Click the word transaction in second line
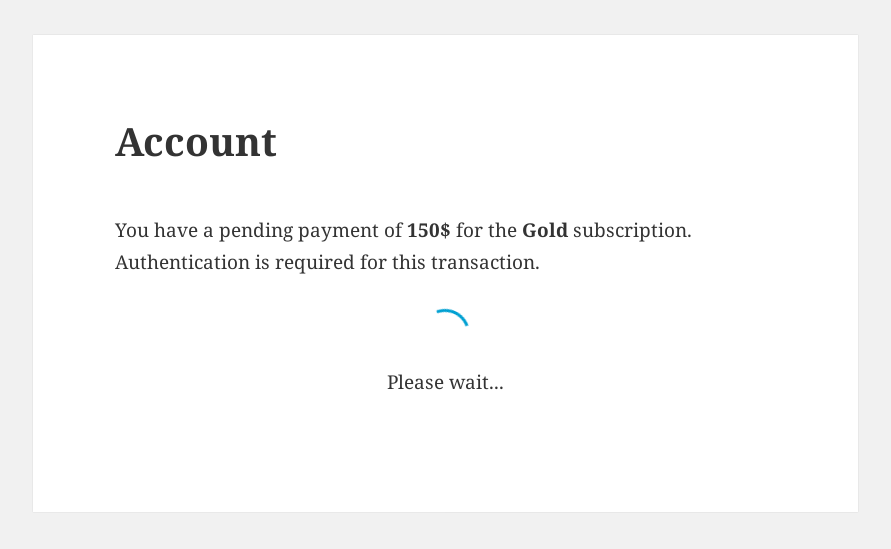Screen dimensions: 891x549 point(485,263)
